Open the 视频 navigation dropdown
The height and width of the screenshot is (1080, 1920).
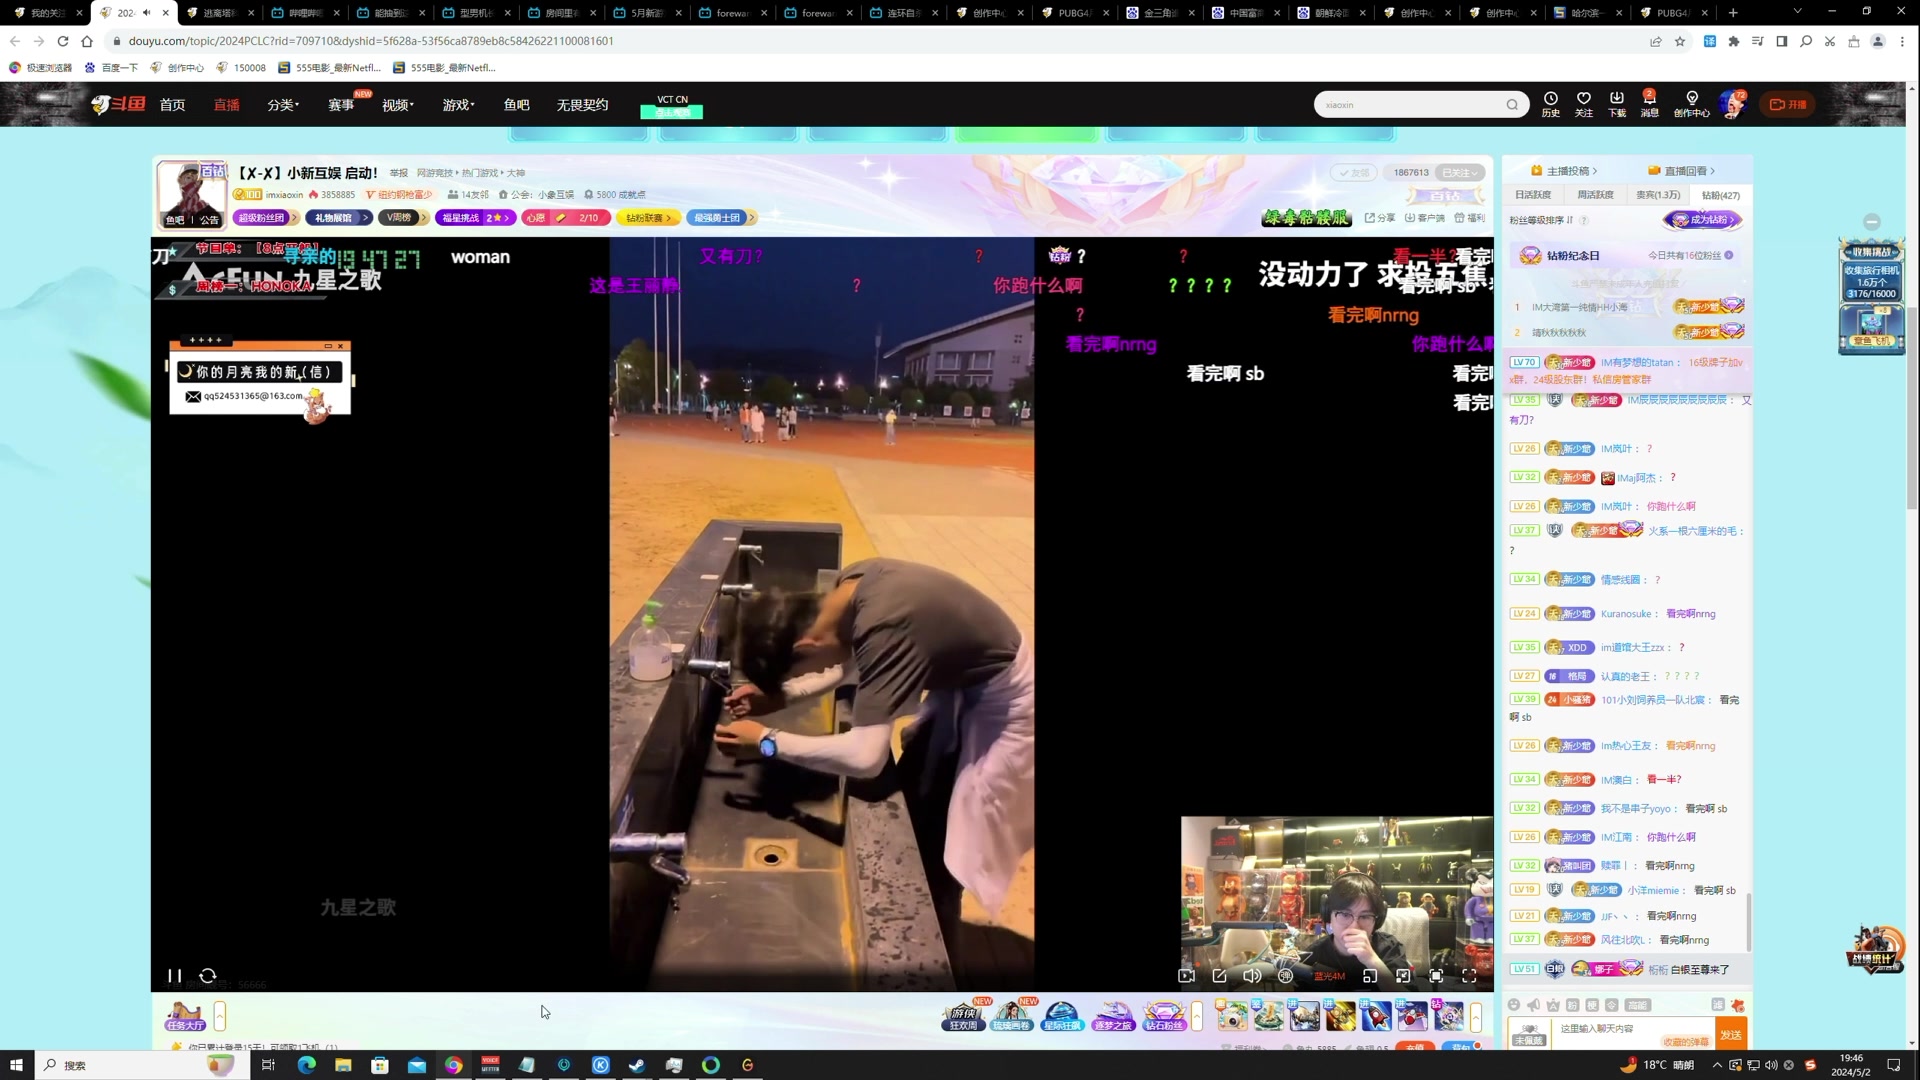(396, 104)
